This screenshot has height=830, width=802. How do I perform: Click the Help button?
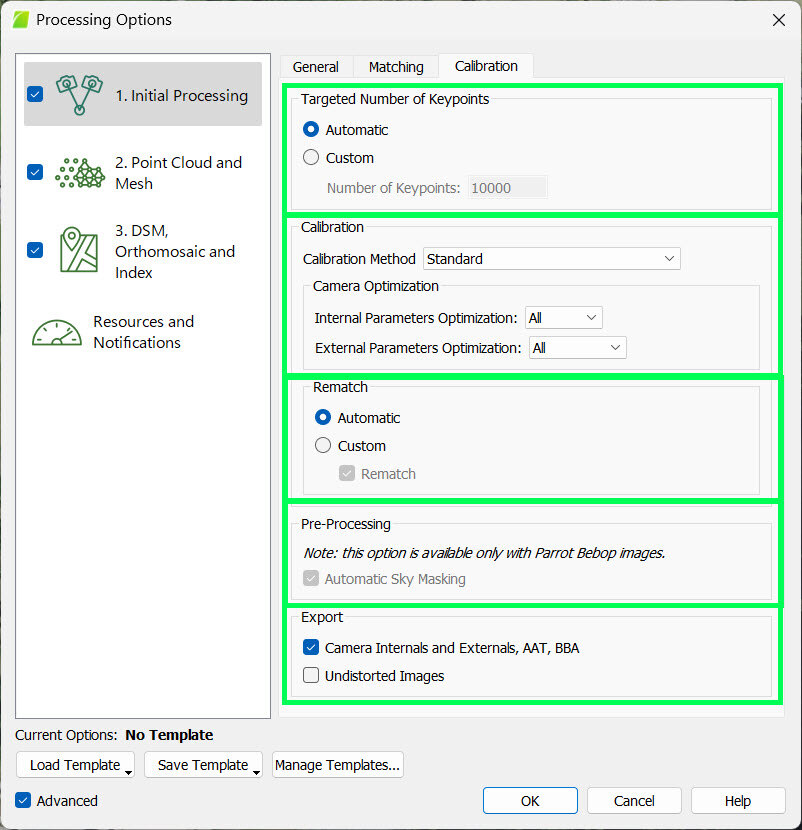tap(737, 800)
